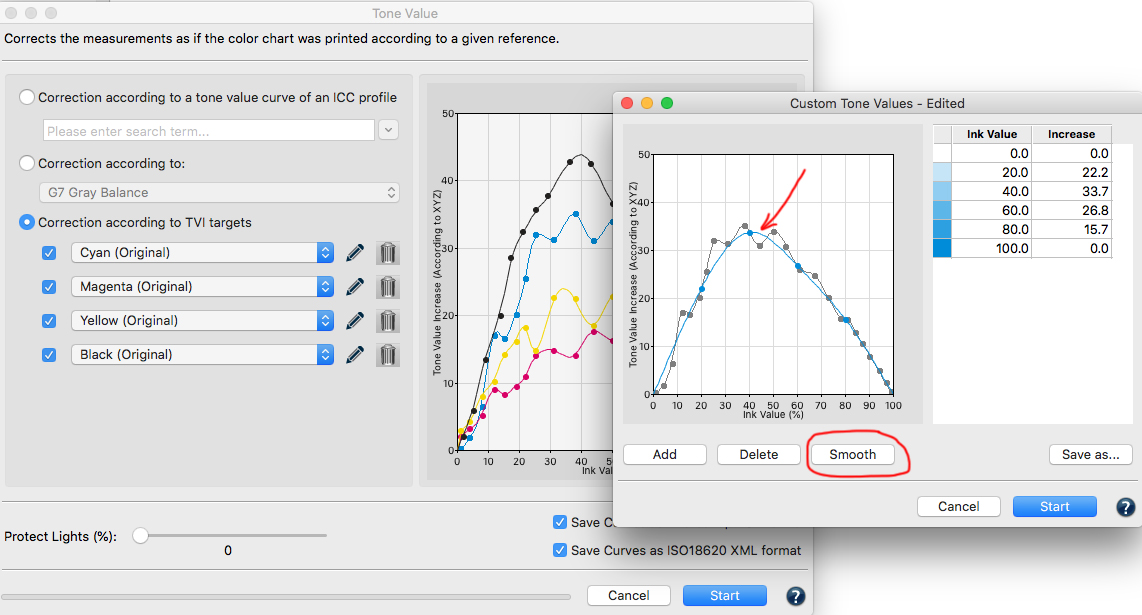Select Correction according to TVI targets
The image size is (1142, 615).
(27, 222)
